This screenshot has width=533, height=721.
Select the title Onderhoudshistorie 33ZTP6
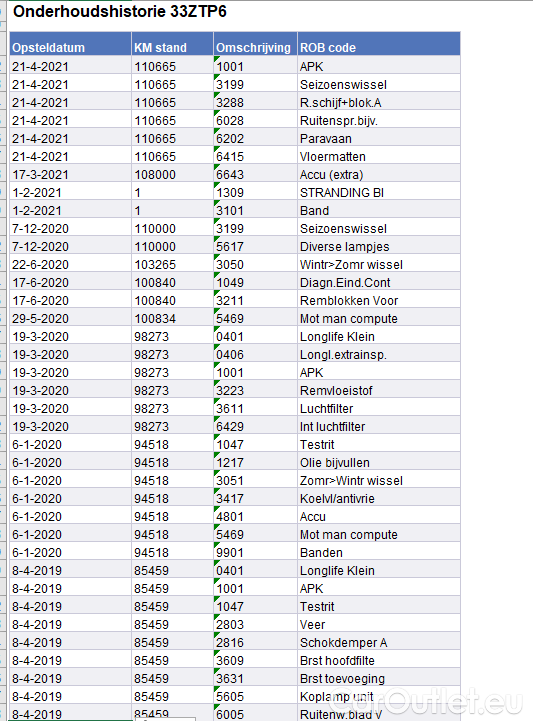click(120, 11)
